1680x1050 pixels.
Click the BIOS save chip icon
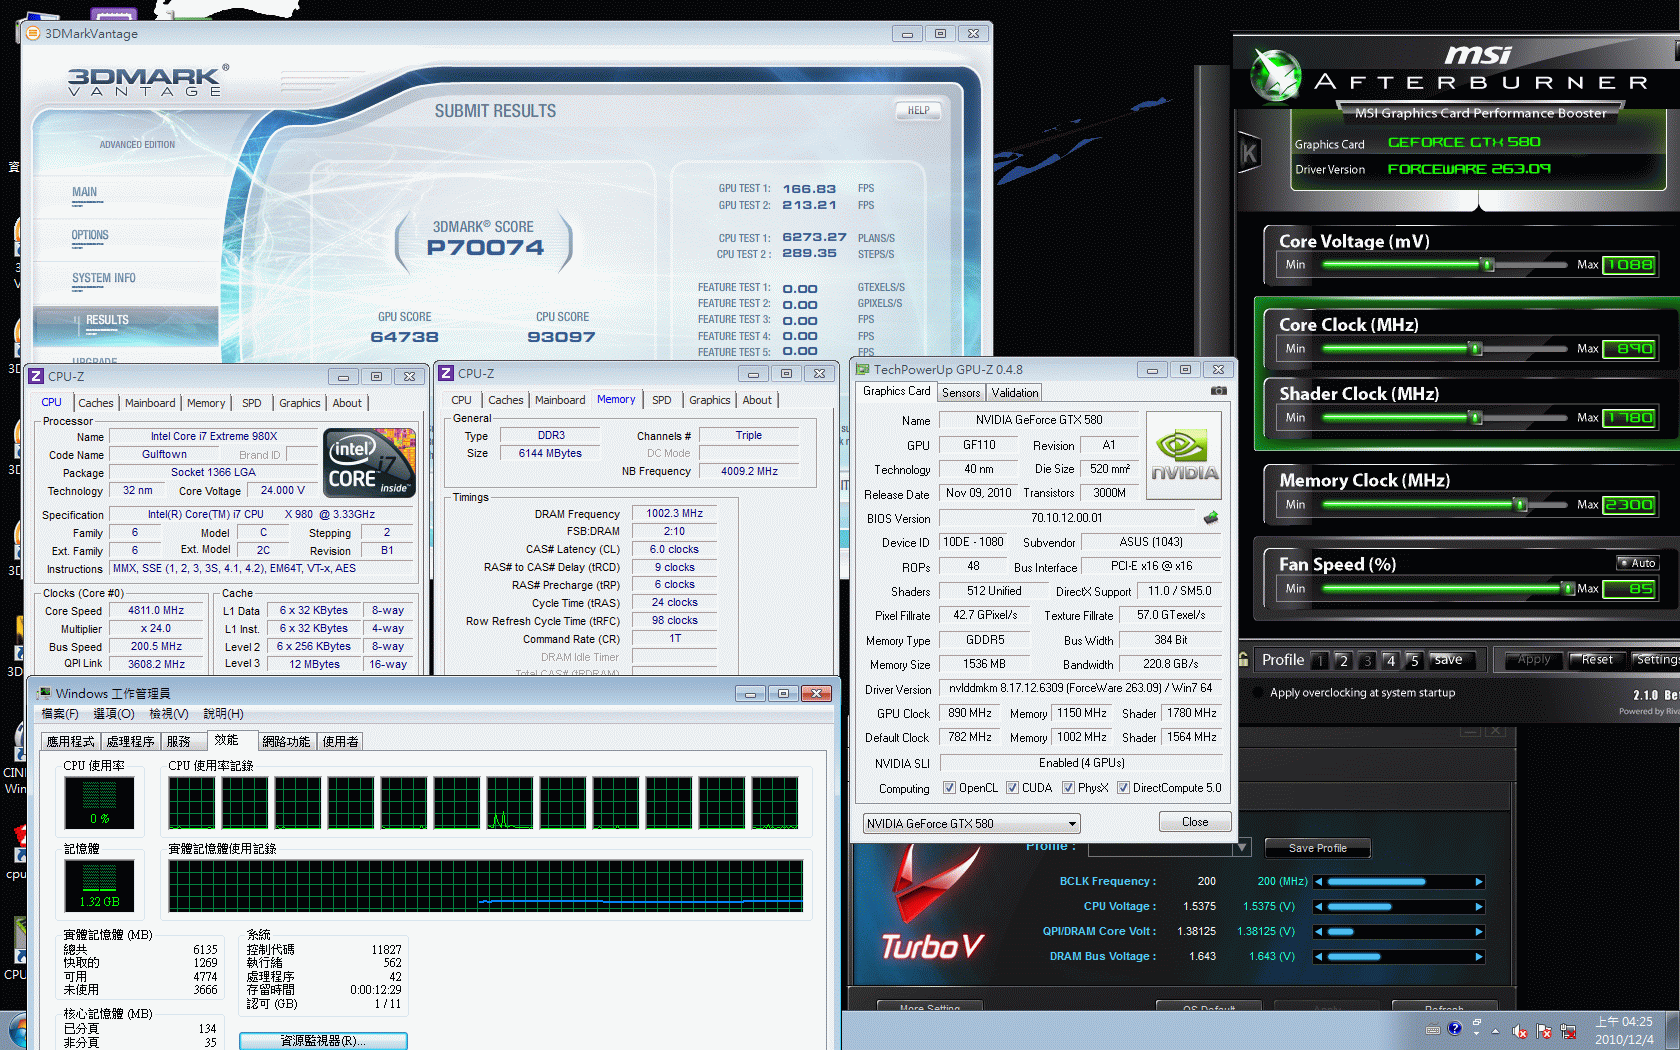(1211, 518)
